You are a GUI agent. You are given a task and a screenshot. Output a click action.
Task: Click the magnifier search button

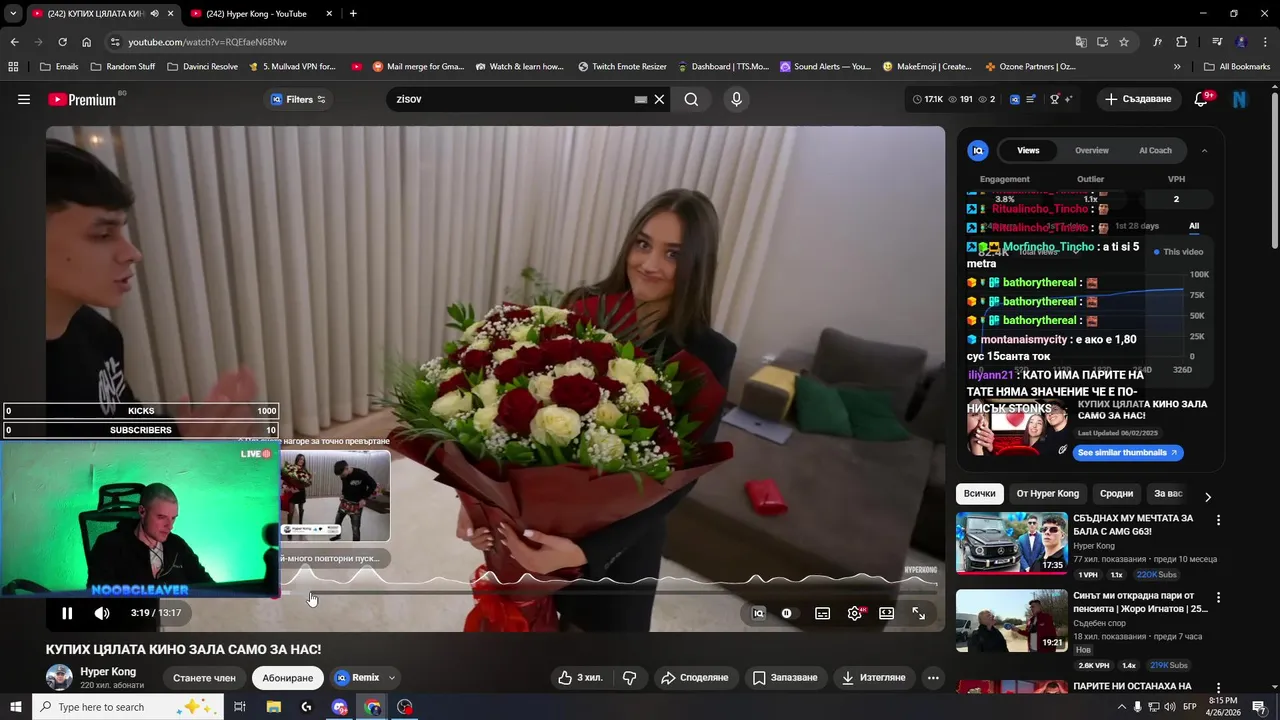tap(691, 99)
